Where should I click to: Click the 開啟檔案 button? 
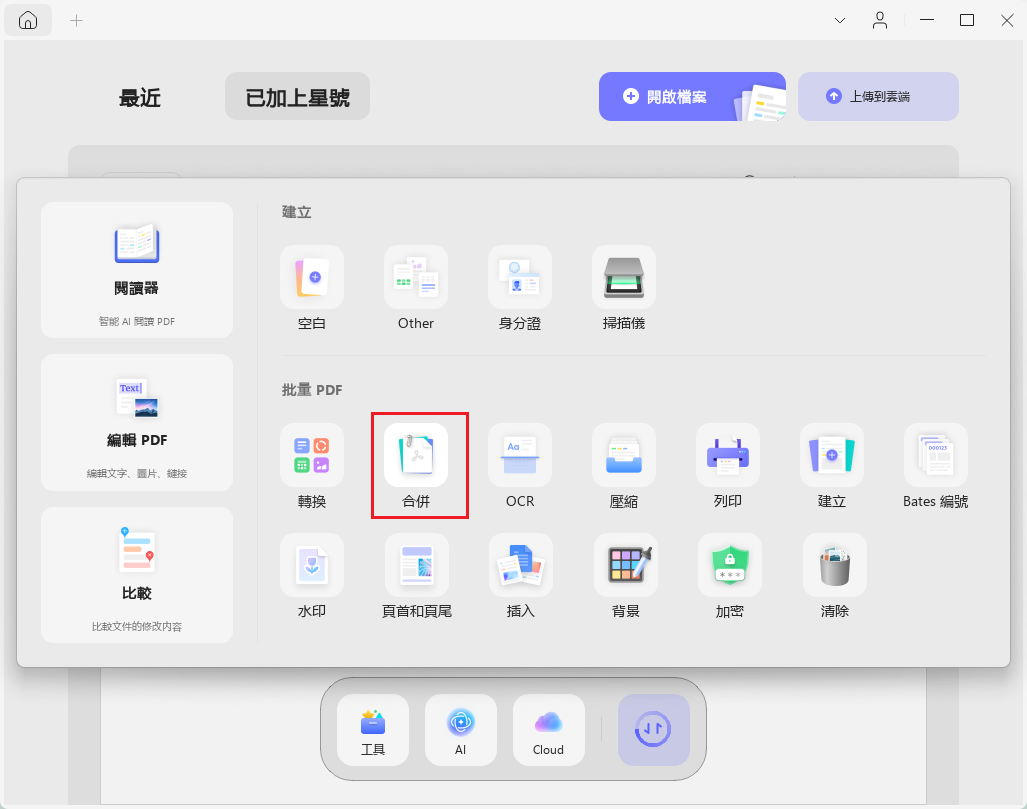pos(692,96)
